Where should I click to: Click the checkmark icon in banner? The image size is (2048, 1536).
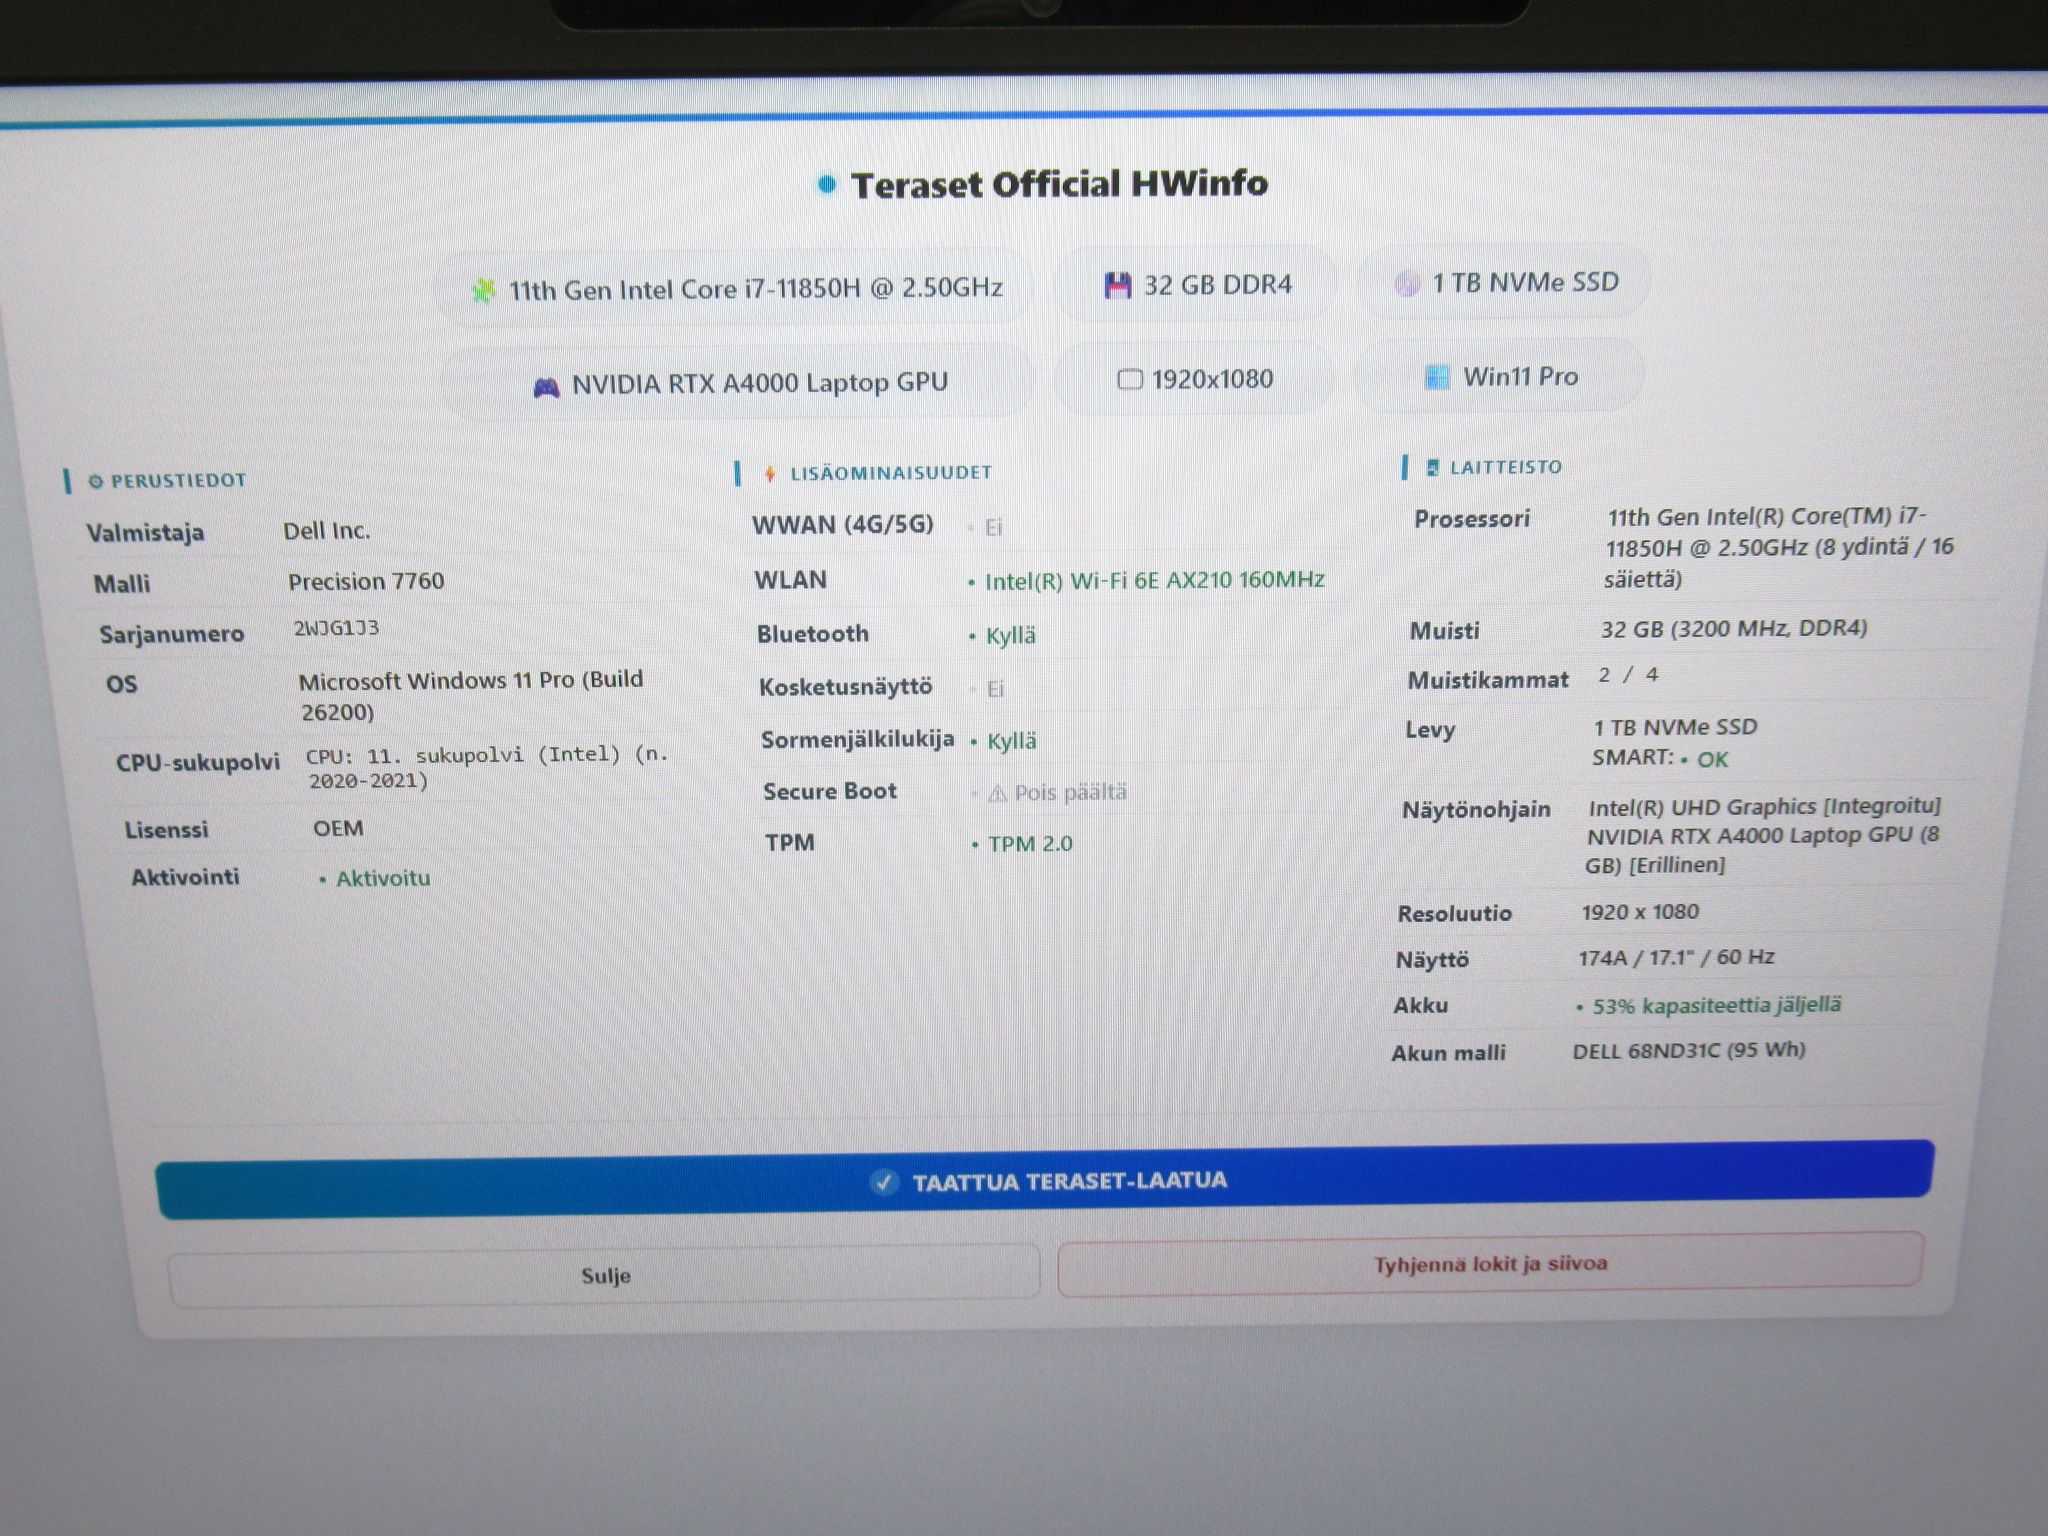(x=884, y=1183)
